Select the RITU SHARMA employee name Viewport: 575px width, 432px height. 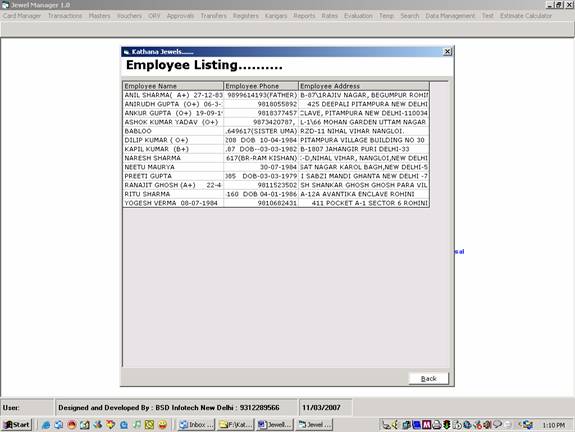[x=173, y=194]
